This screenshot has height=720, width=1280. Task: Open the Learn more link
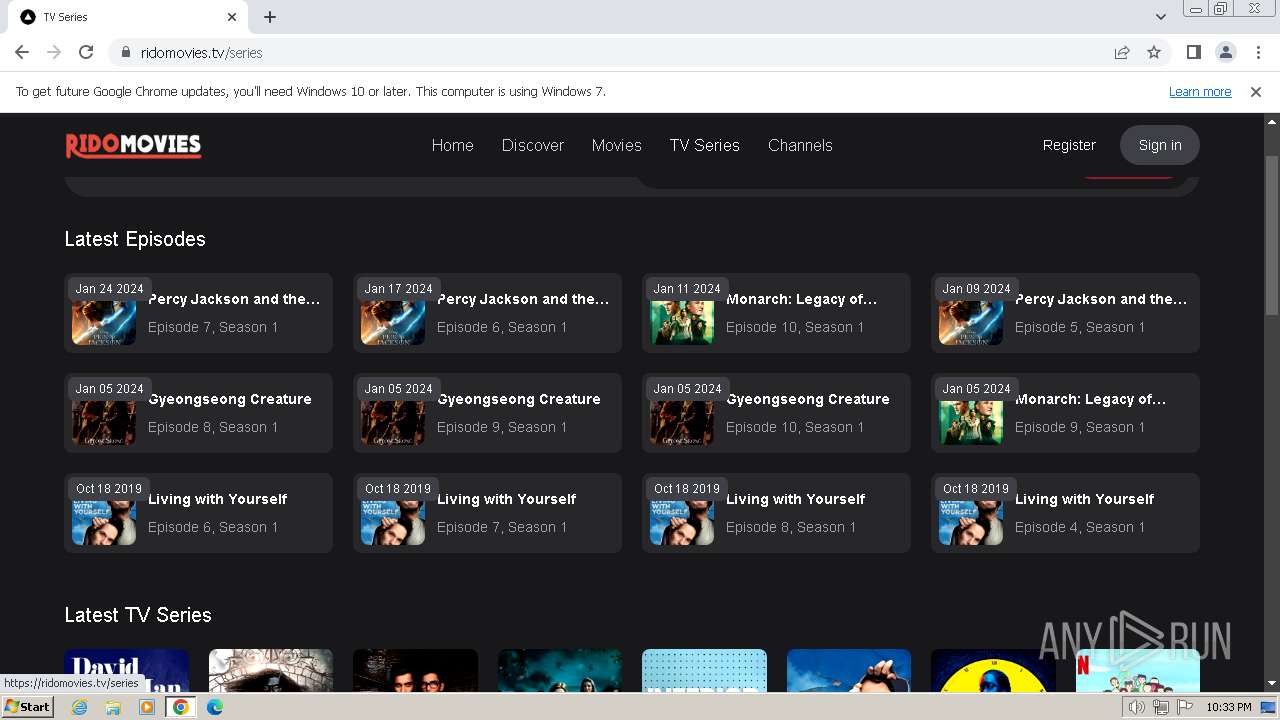pos(1200,91)
